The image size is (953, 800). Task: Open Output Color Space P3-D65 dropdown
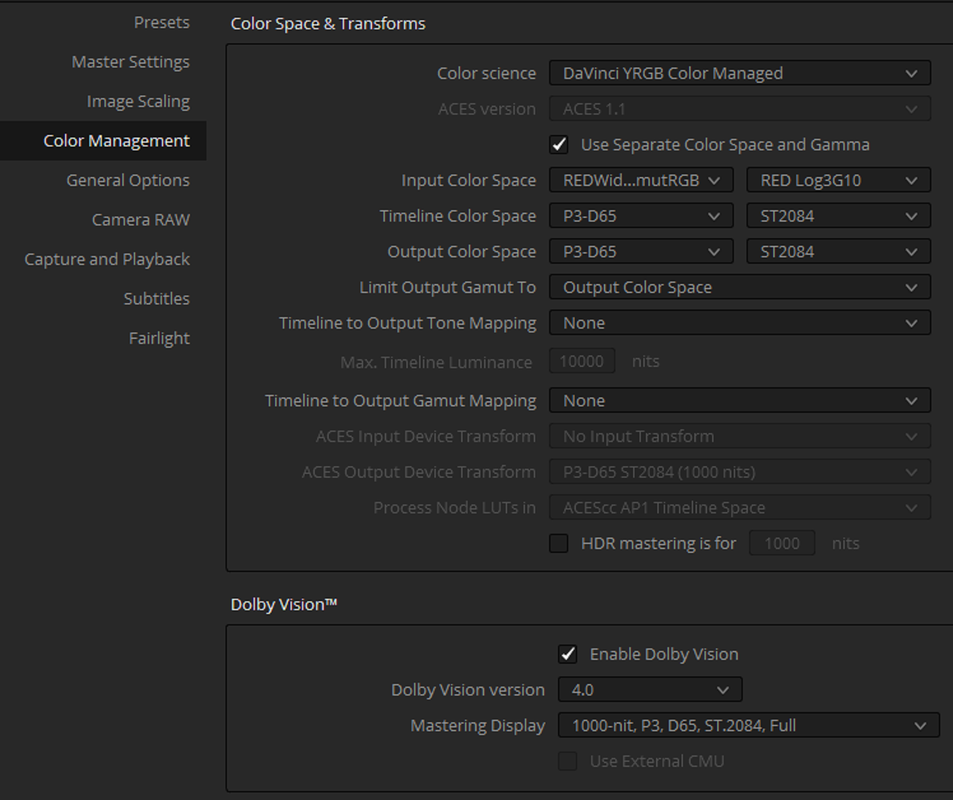[x=641, y=252]
